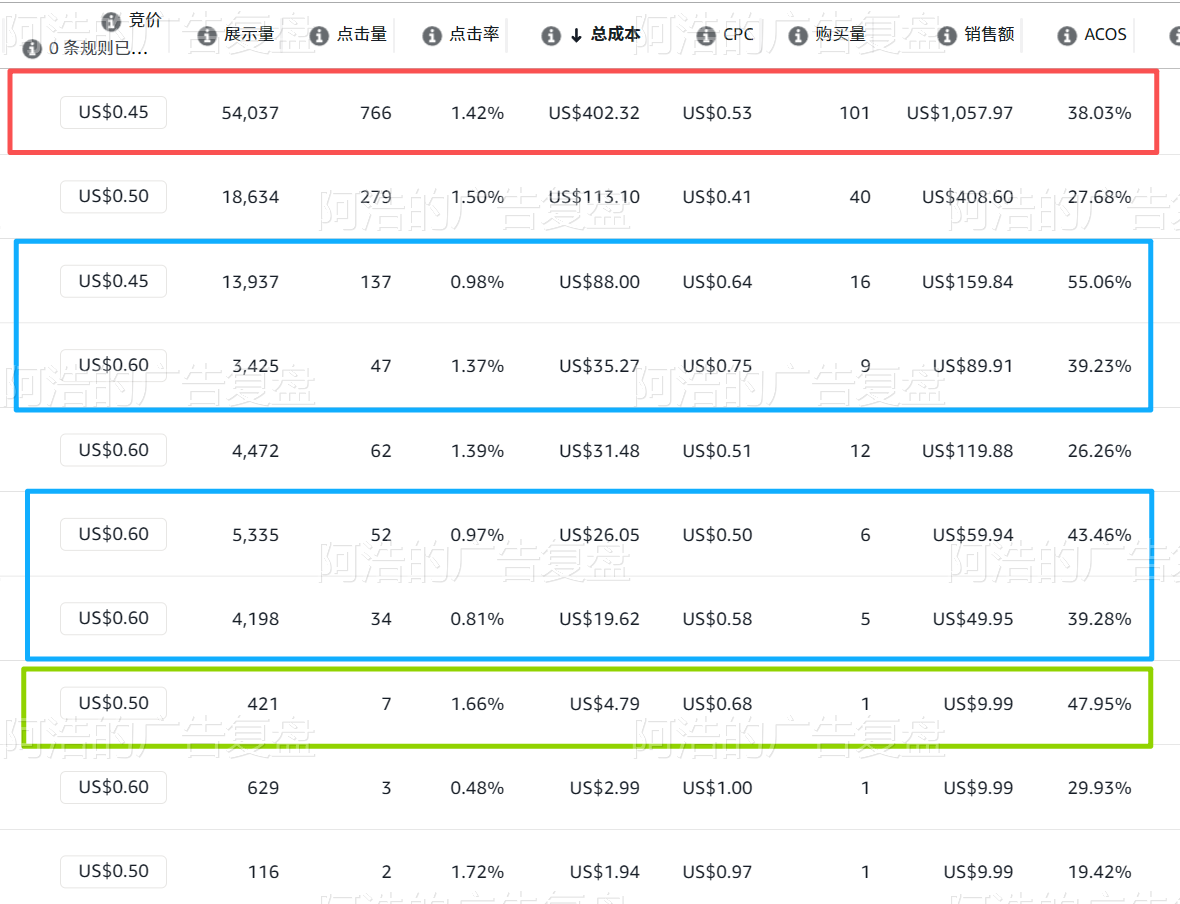Edit the US$0.50 bid for the 18,634-impressions row
This screenshot has width=1180, height=904.
114,196
